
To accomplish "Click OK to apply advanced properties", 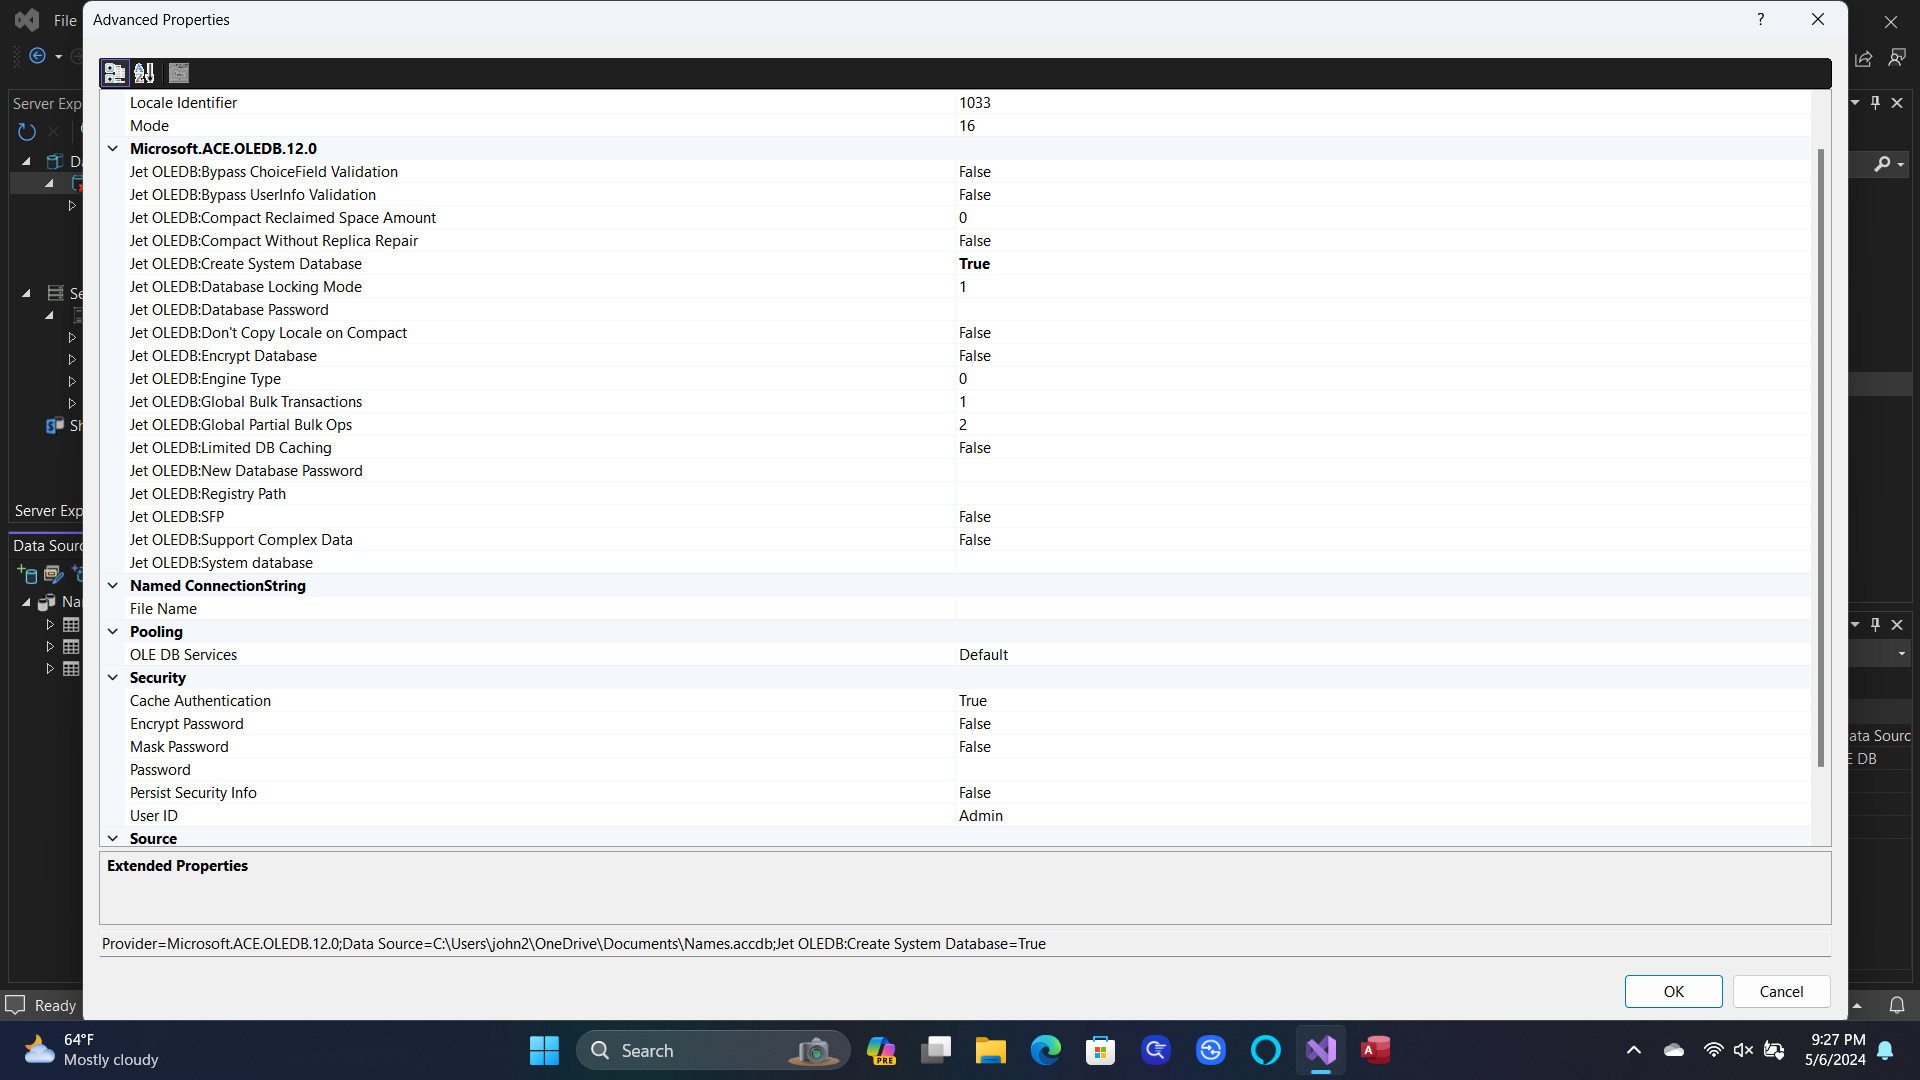I will click(x=1674, y=991).
